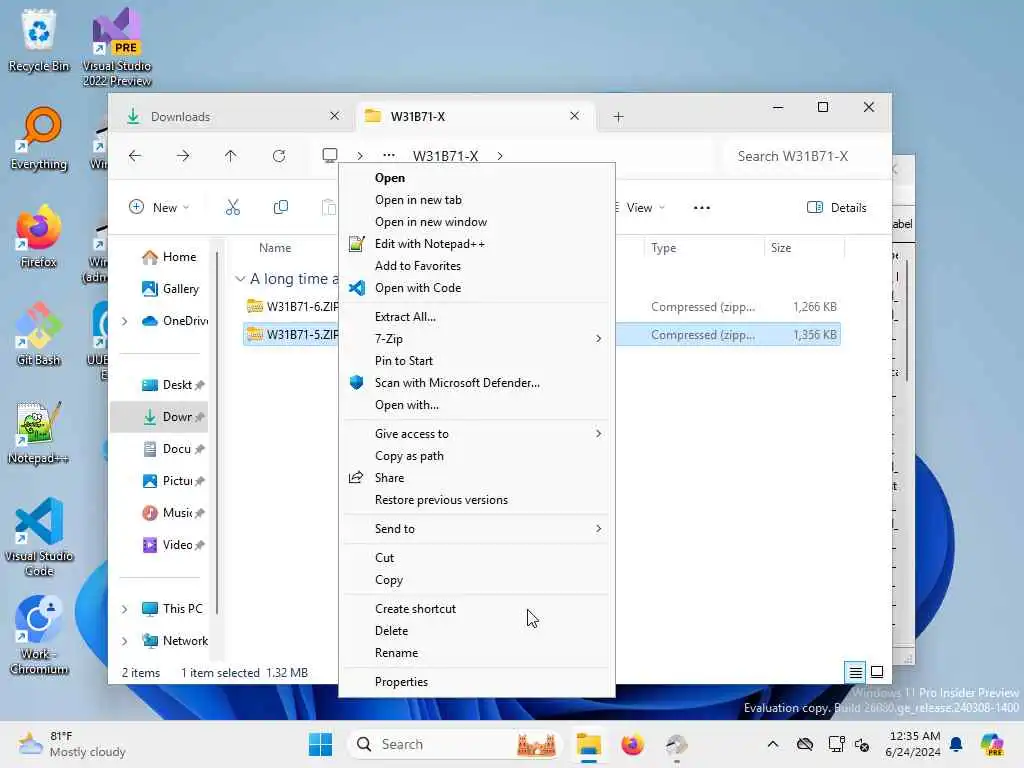This screenshot has height=768, width=1024.
Task: Open the notification bell in taskbar
Action: tap(956, 744)
